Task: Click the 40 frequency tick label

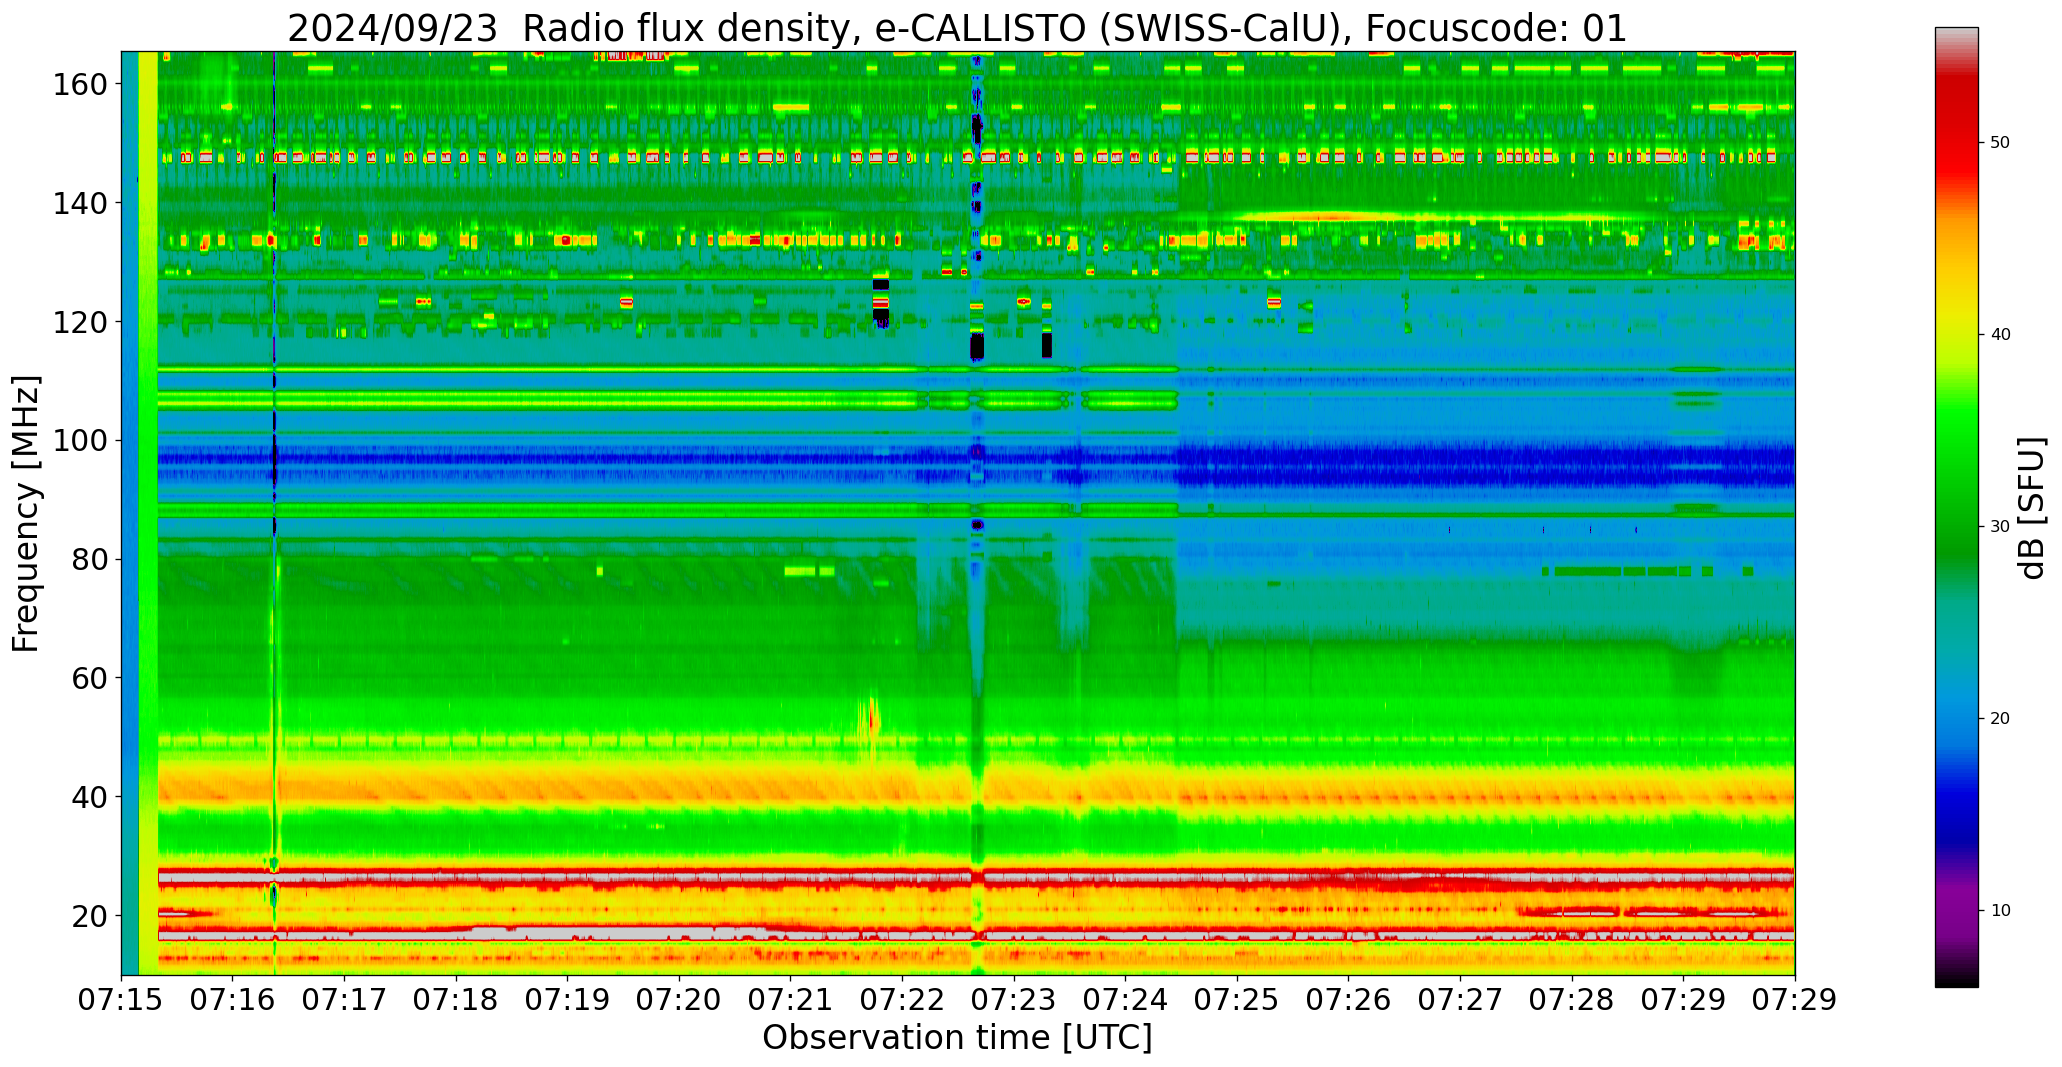Action: point(89,797)
